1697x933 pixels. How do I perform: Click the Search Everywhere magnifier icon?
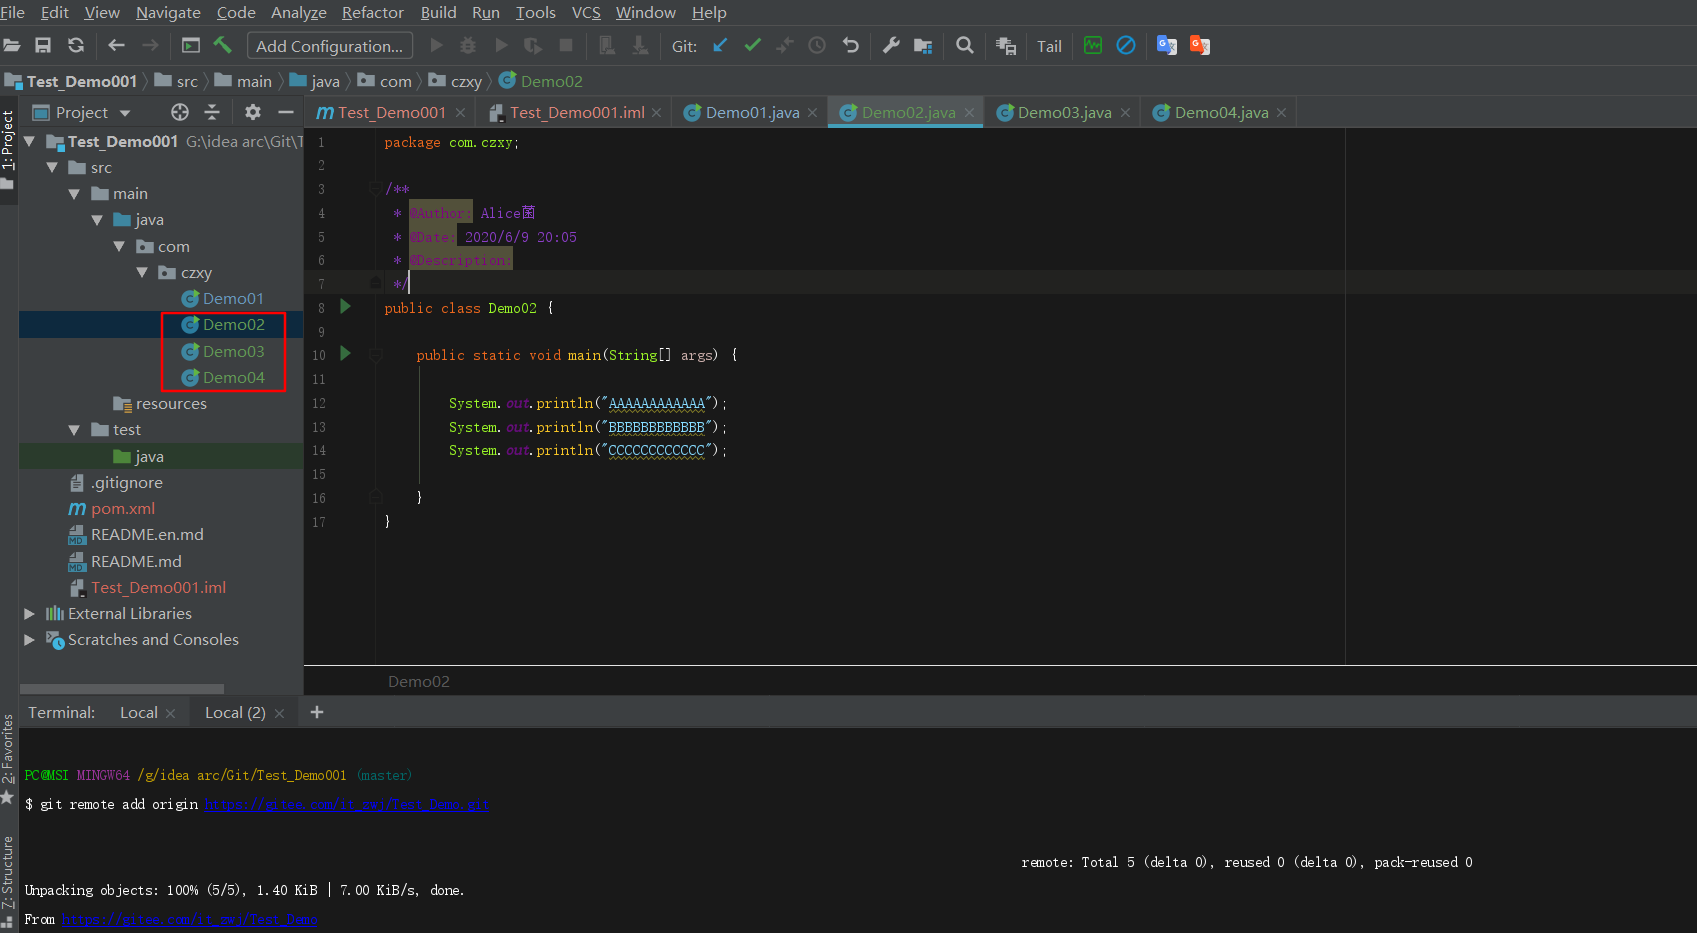[x=965, y=45]
